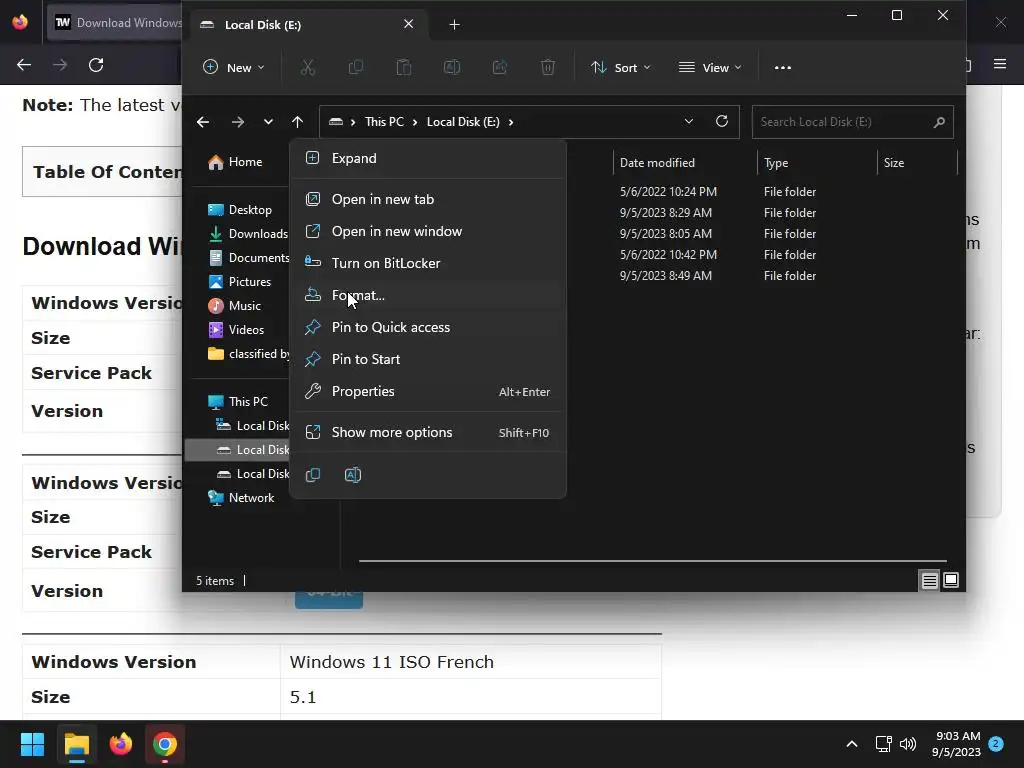Open Chrome from the taskbar
Screen dimensions: 1024x768
[165, 744]
